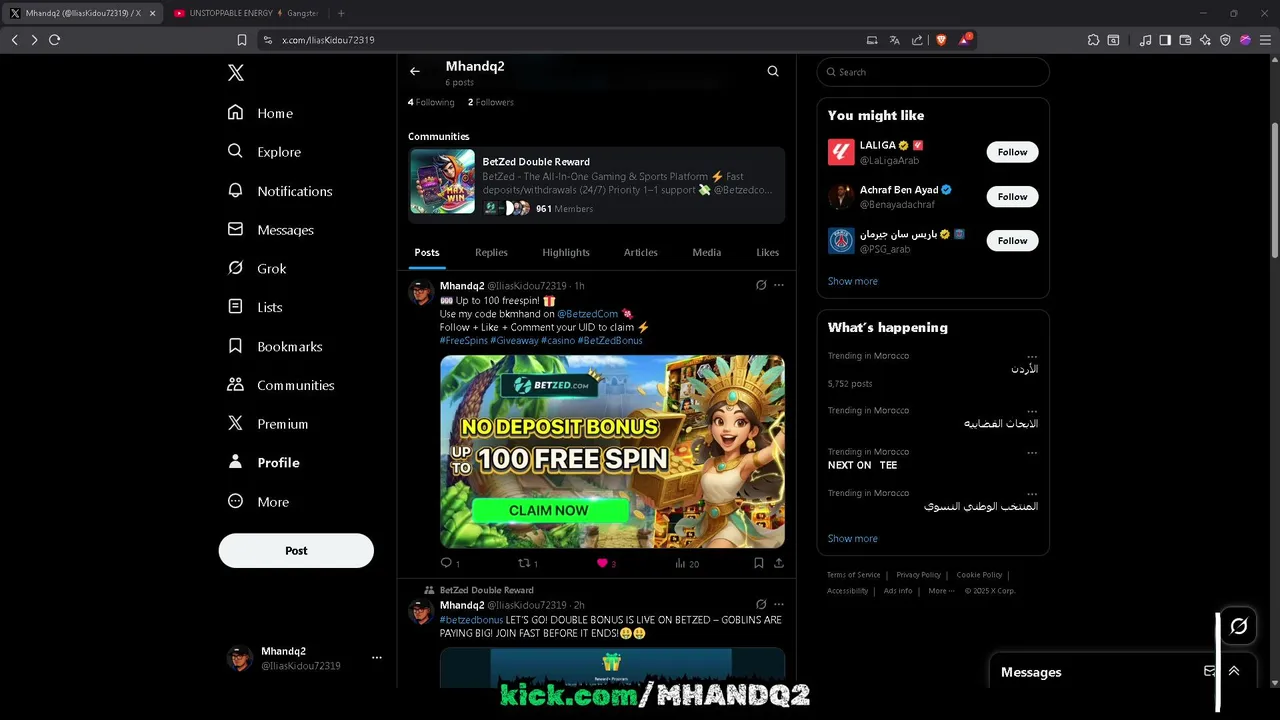
Task: Click the X Search input field
Action: pyautogui.click(x=933, y=72)
